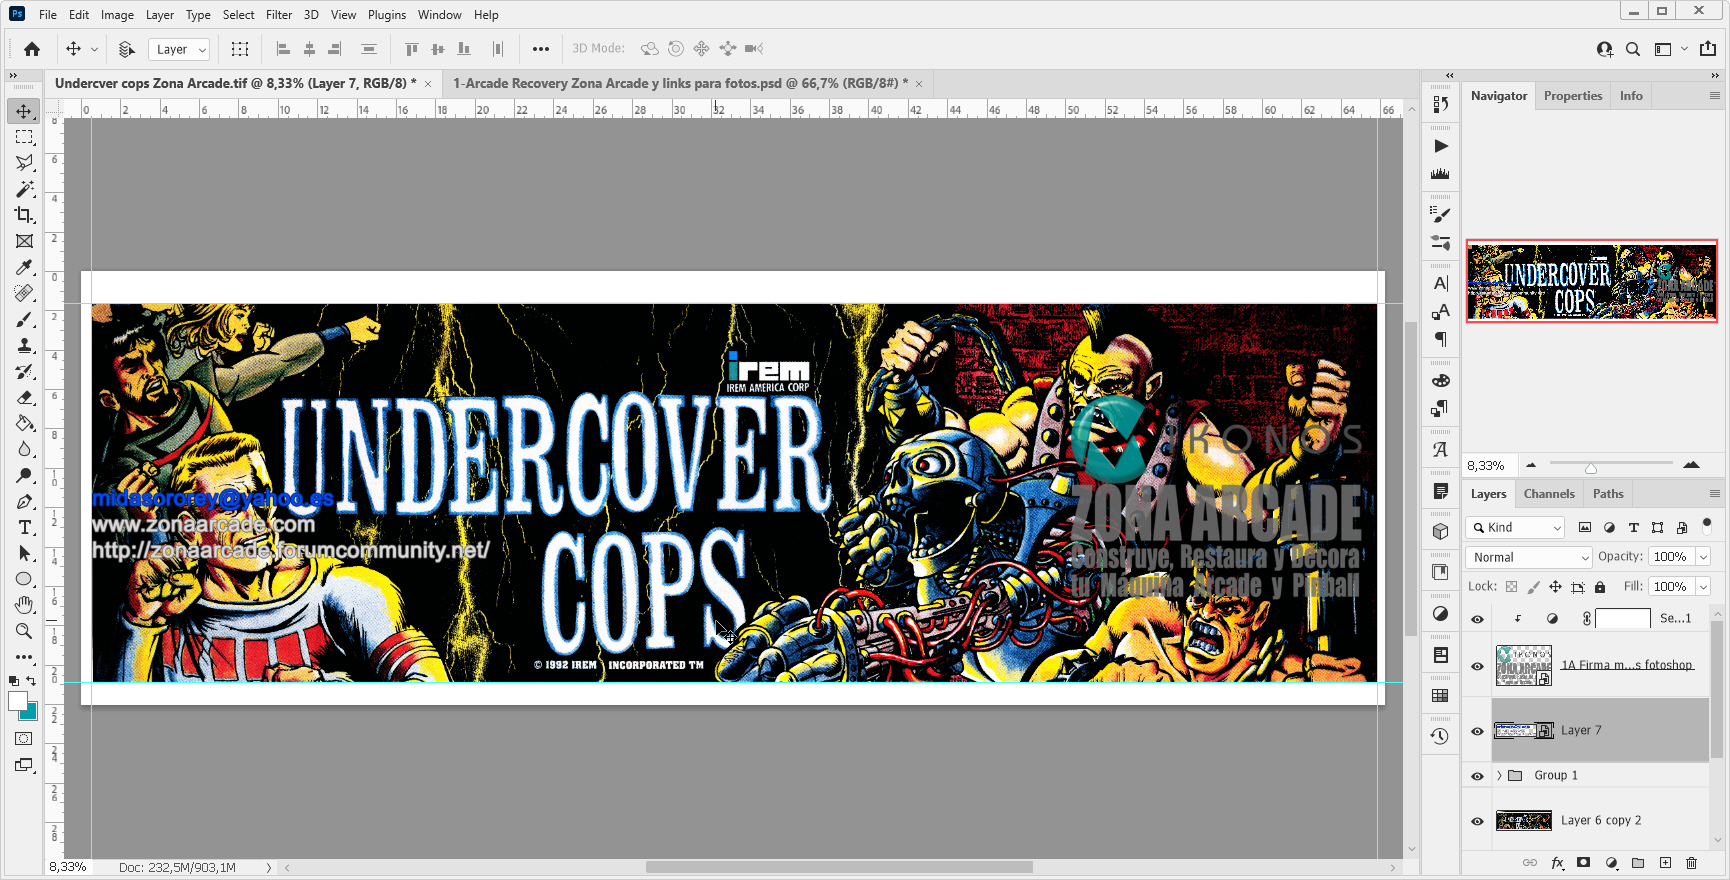Select the Ellipse shape tool
The height and width of the screenshot is (880, 1730).
24,579
